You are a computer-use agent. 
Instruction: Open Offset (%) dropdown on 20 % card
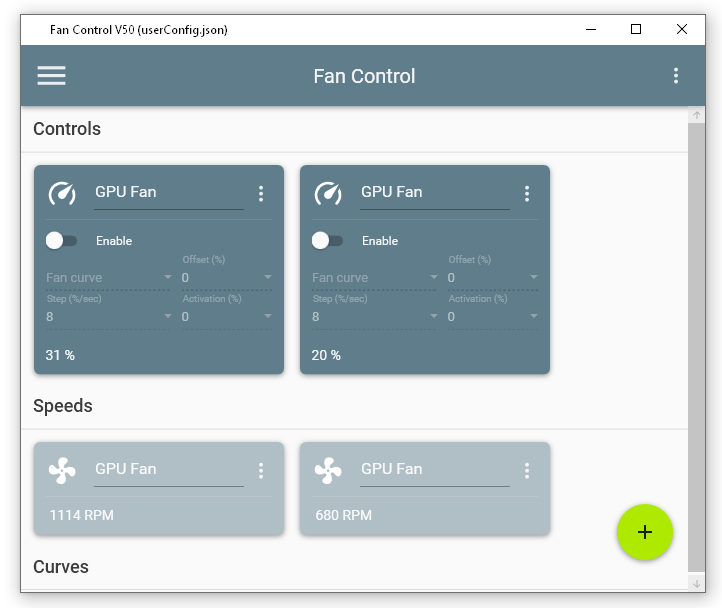(493, 278)
